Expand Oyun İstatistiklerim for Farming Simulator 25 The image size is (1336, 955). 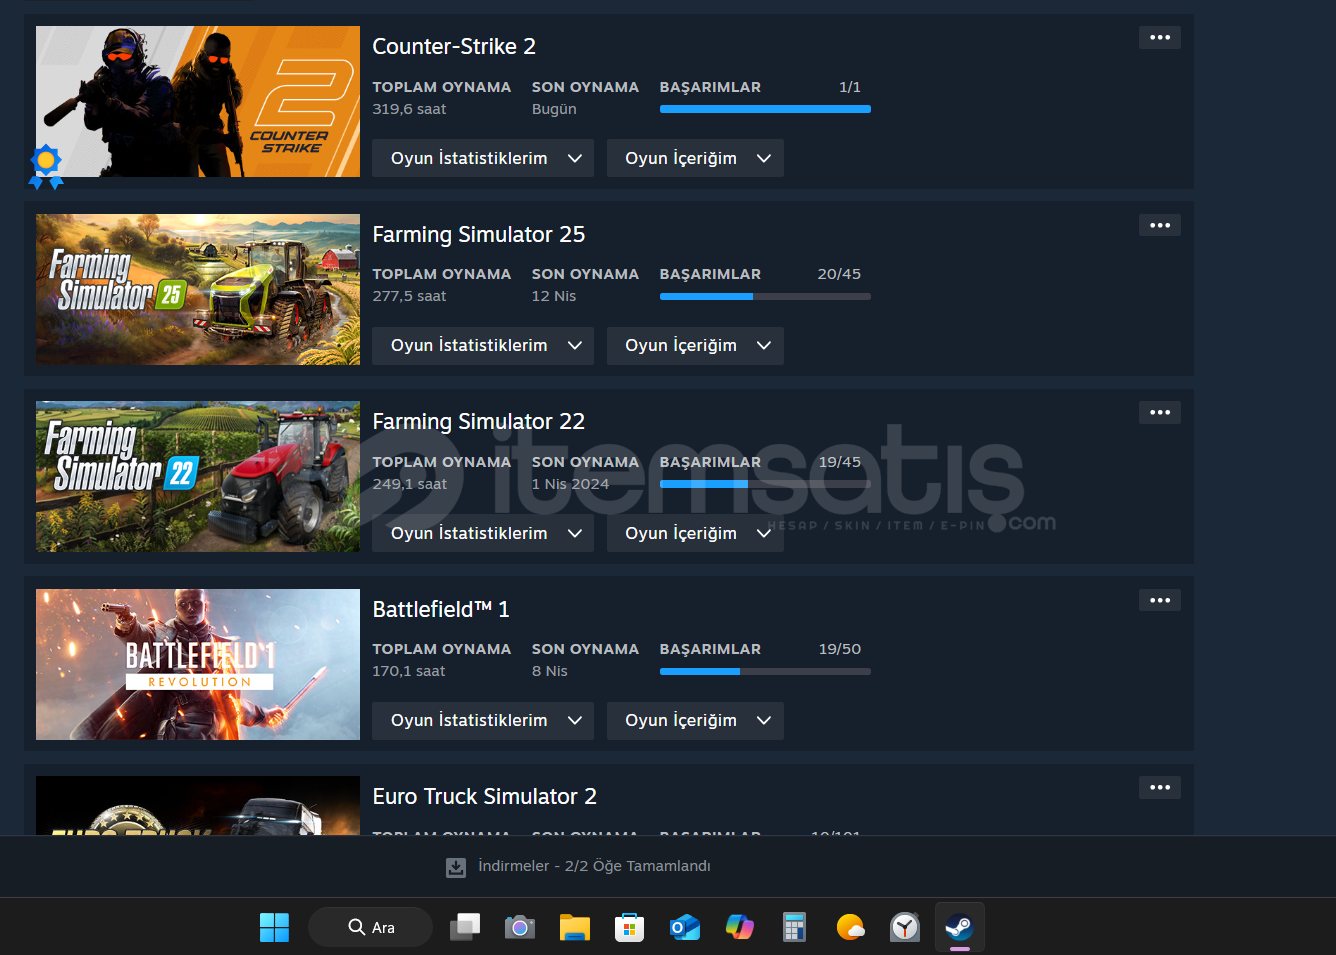pos(483,345)
